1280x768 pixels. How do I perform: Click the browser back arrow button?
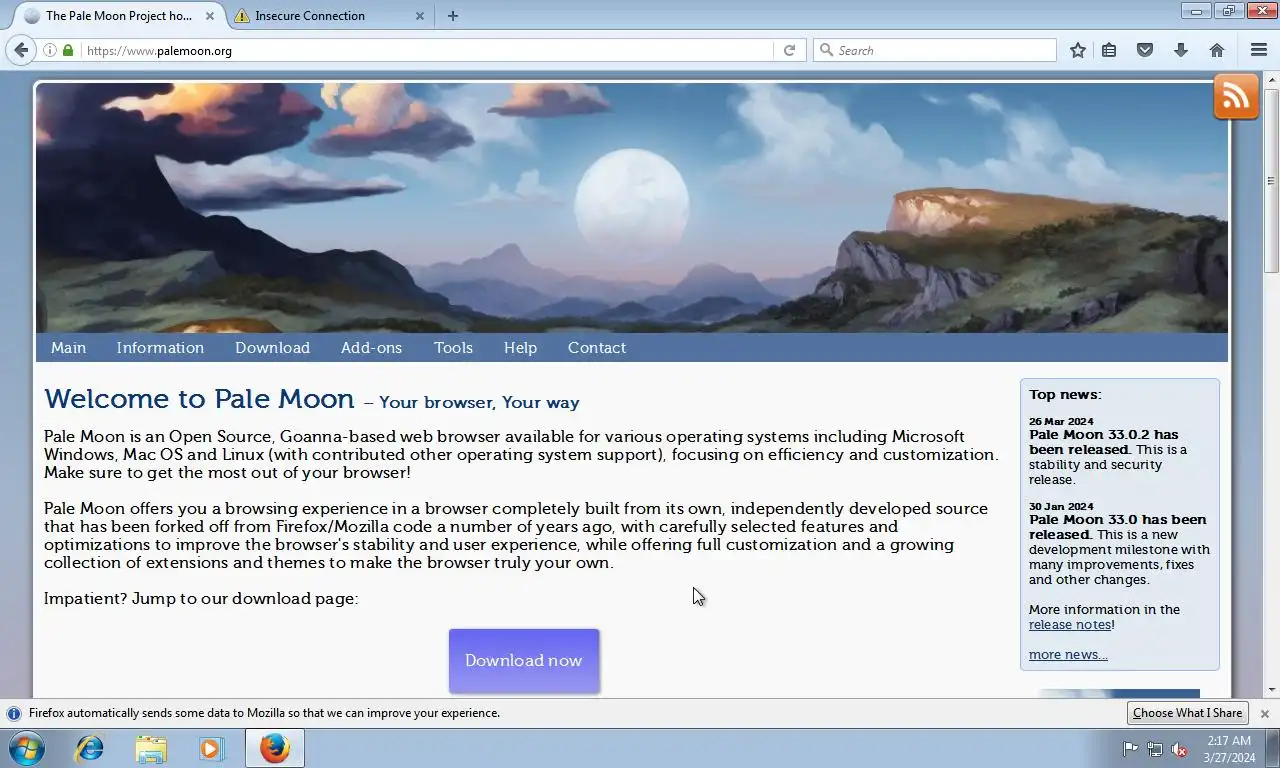21,50
